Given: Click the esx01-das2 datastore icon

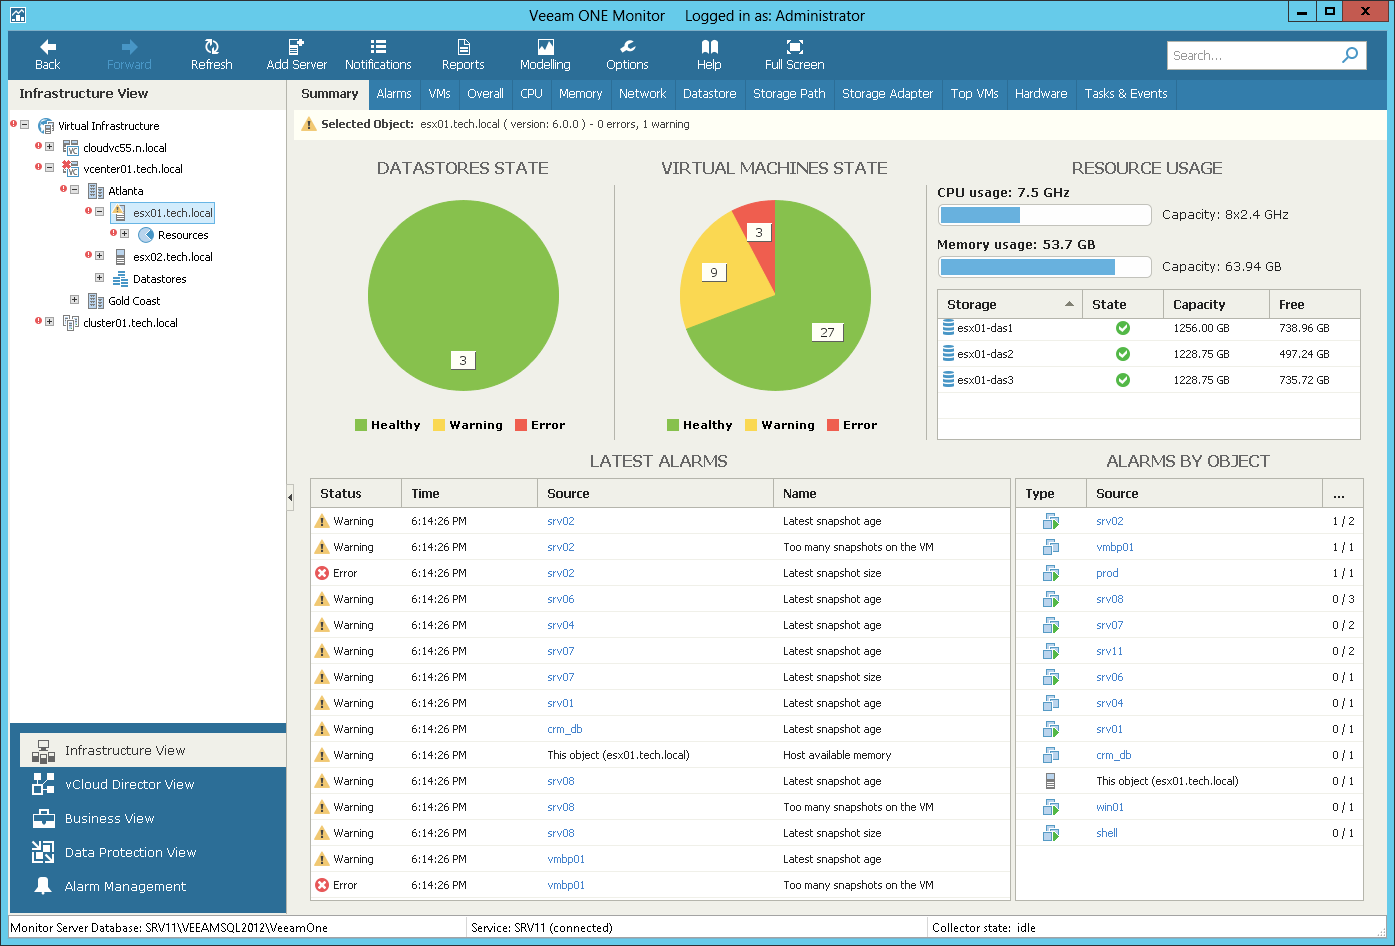Looking at the screenshot, I should (x=948, y=353).
